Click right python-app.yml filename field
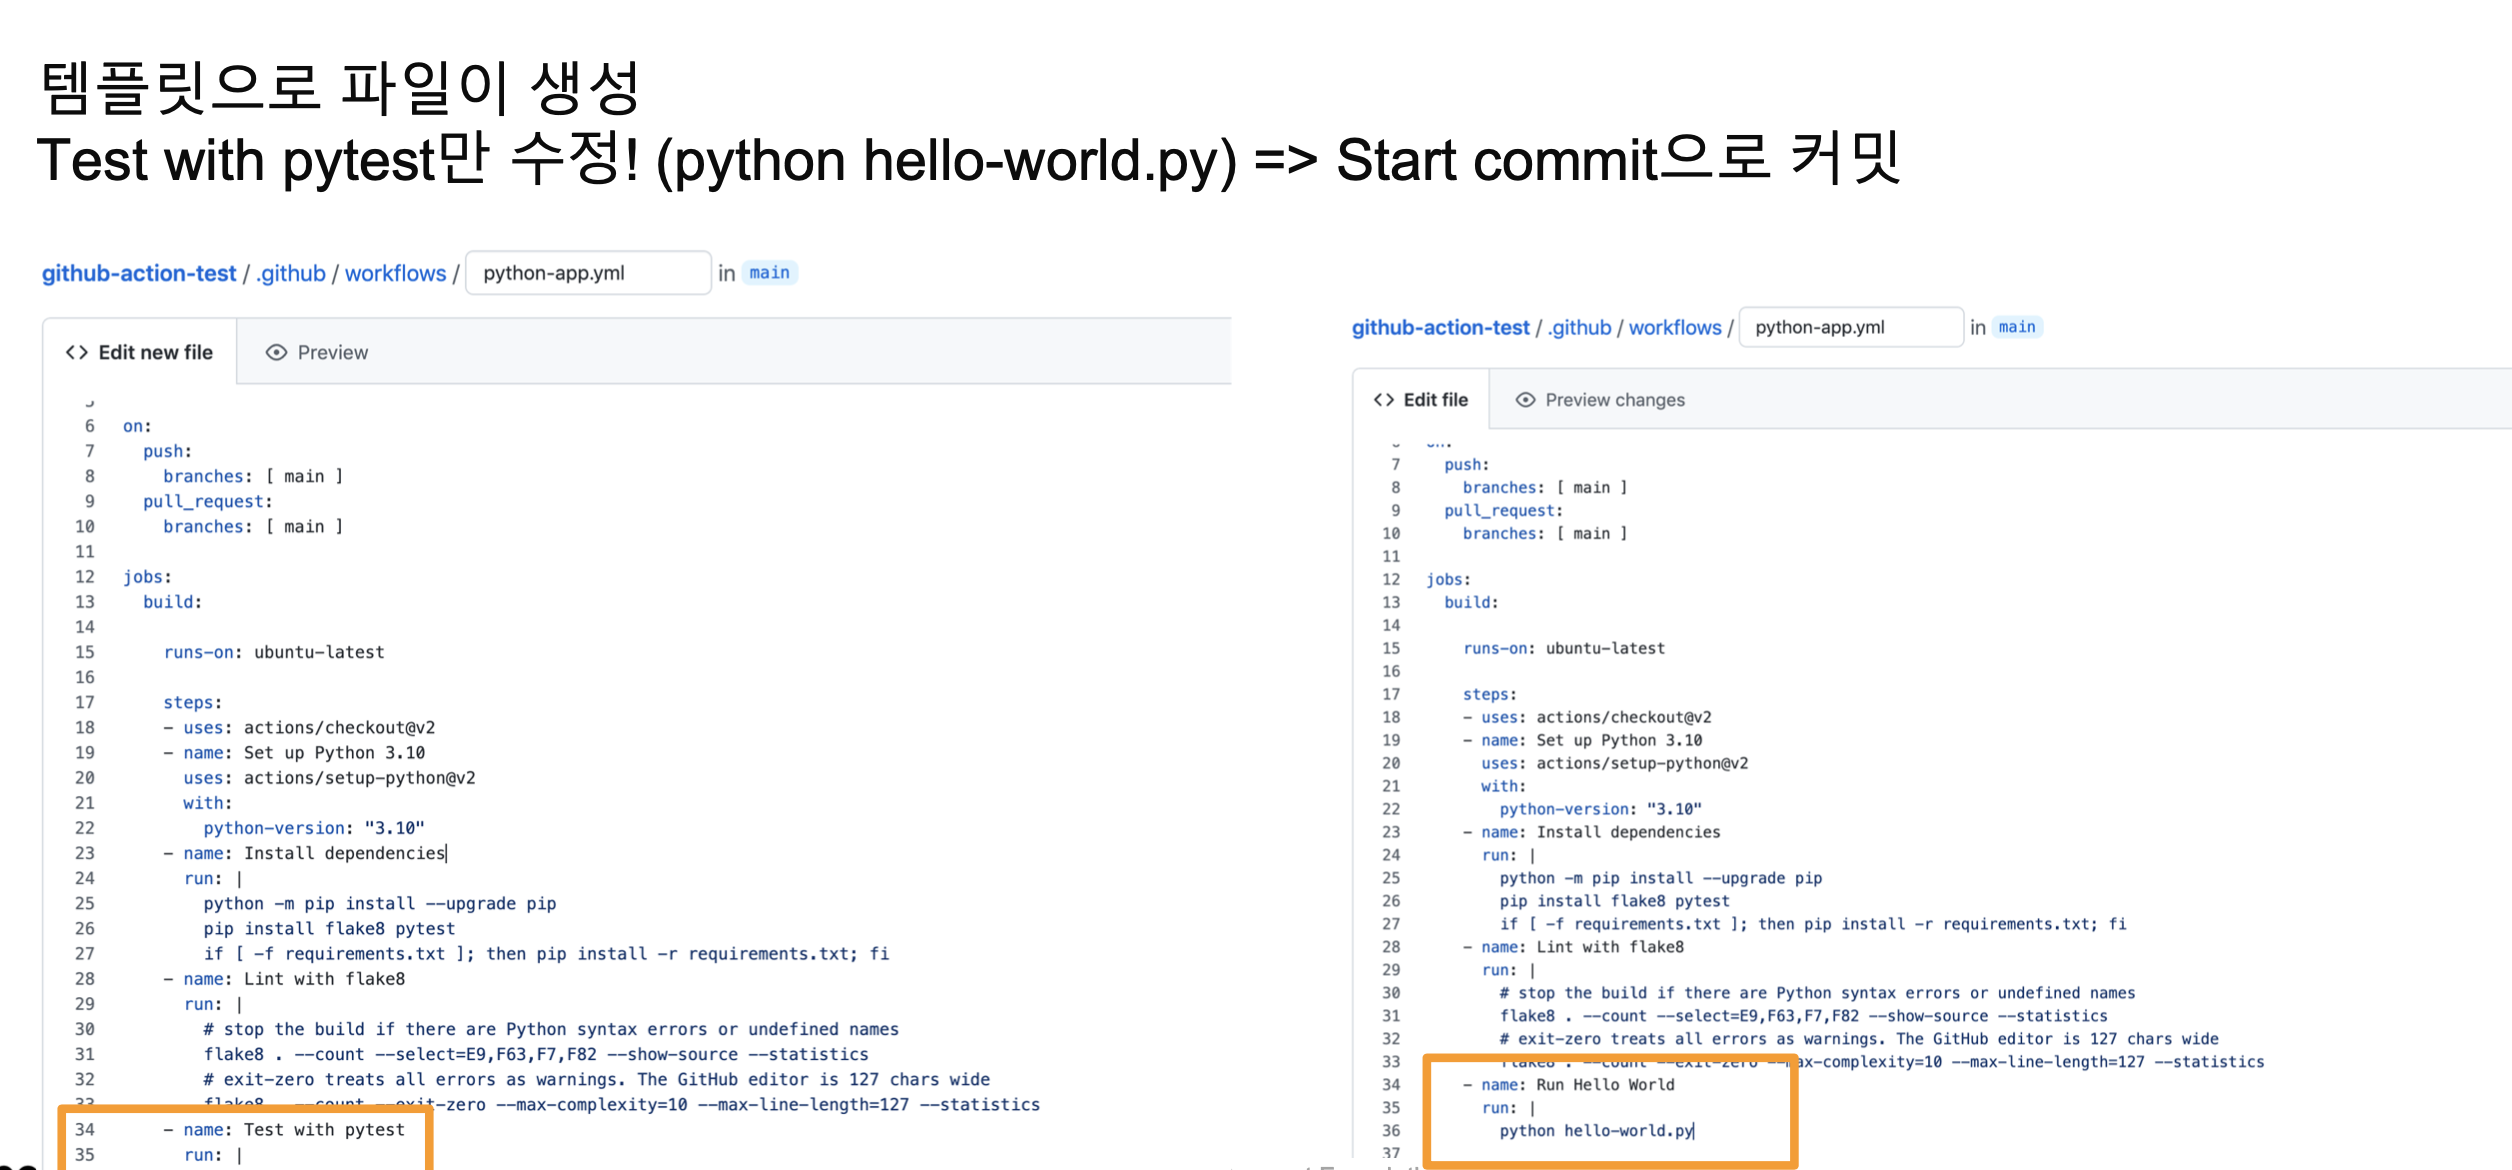2512x1170 pixels. click(x=1850, y=327)
